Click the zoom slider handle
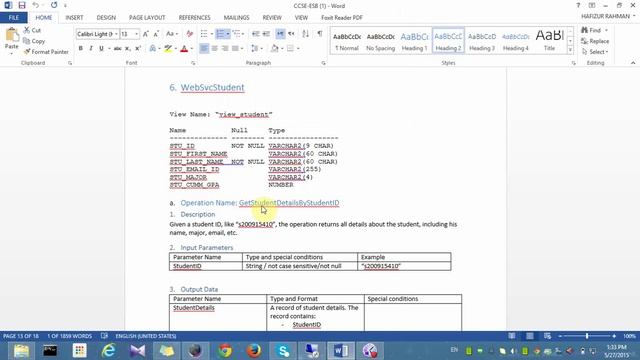Screen dimensions: 640x360 (587, 336)
